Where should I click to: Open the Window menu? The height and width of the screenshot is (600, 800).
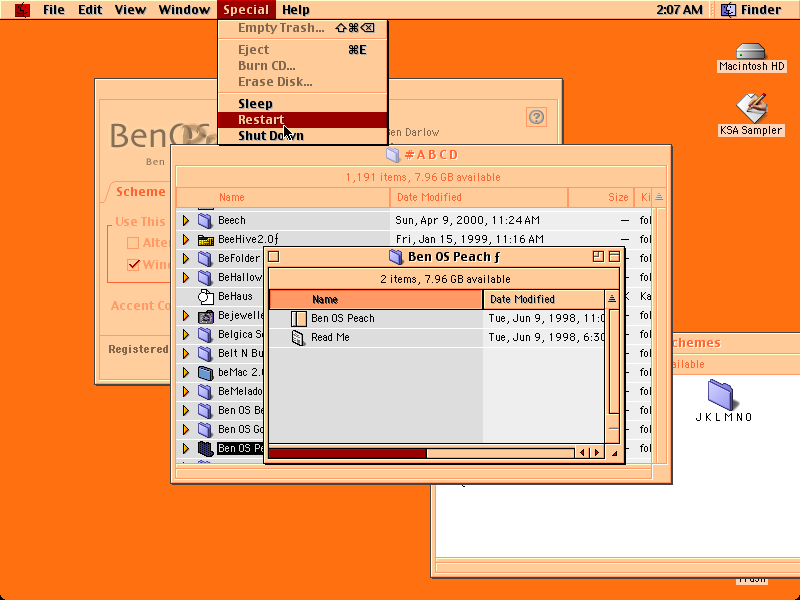184,10
